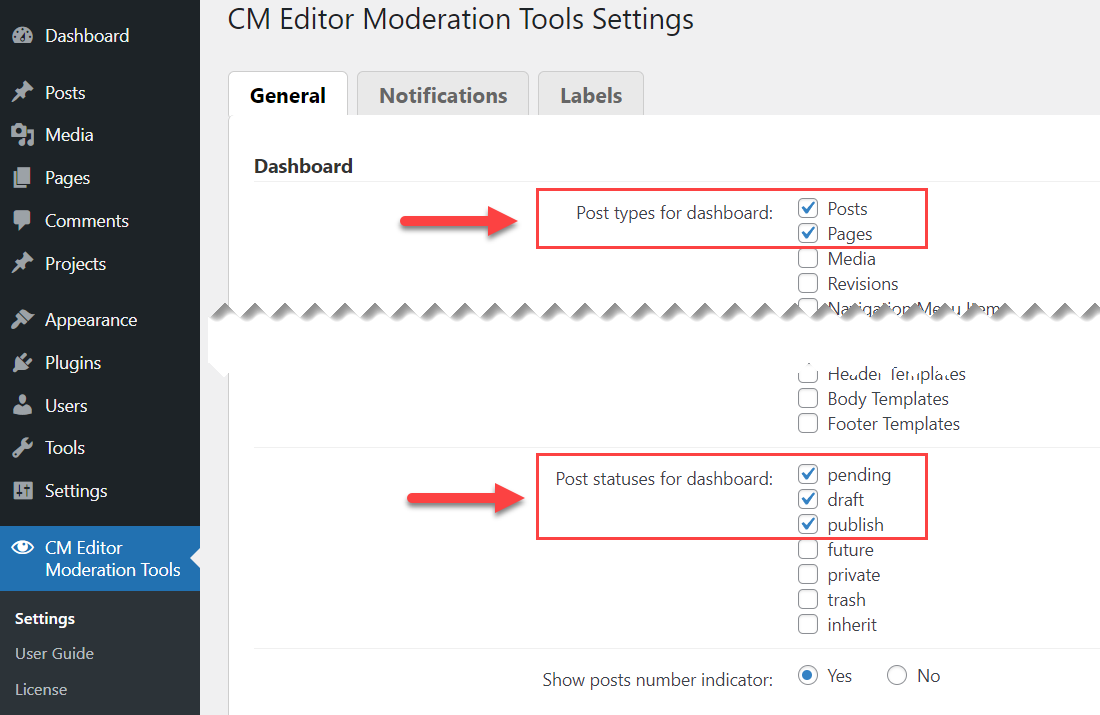Click the Tools wrench icon
The image size is (1100, 715).
click(x=22, y=448)
